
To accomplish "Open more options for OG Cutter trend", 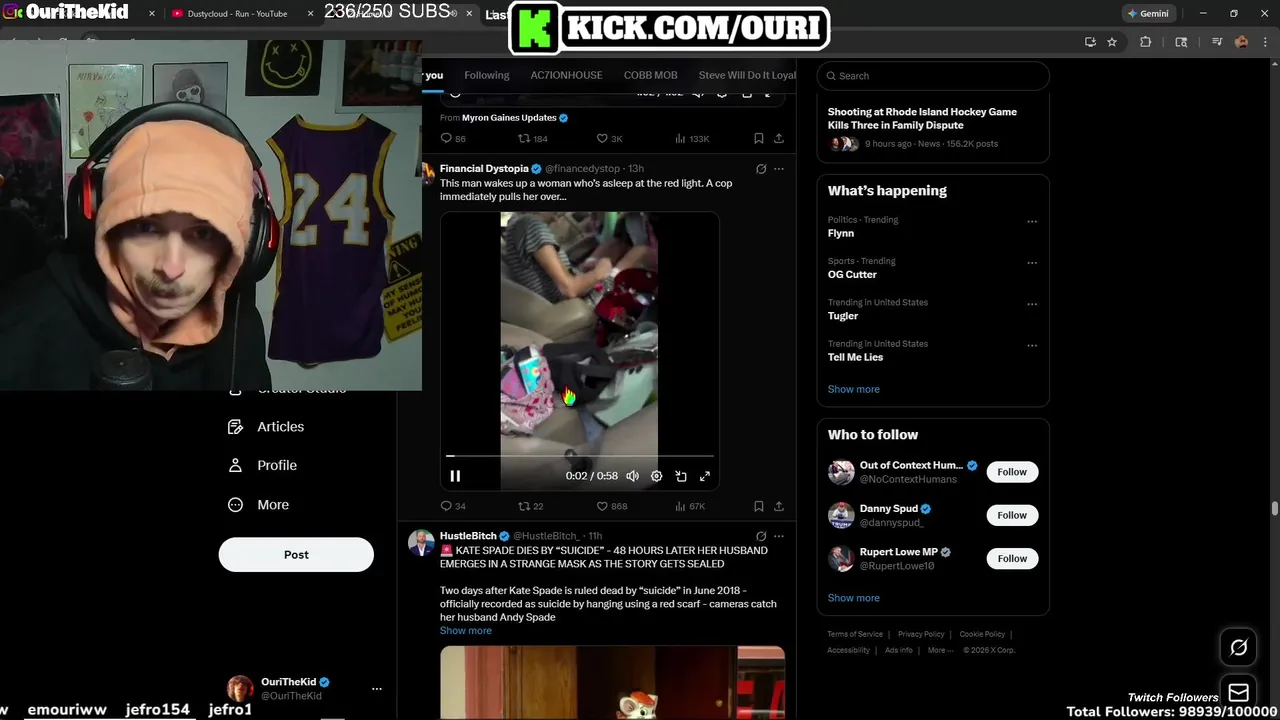I will click(1032, 263).
